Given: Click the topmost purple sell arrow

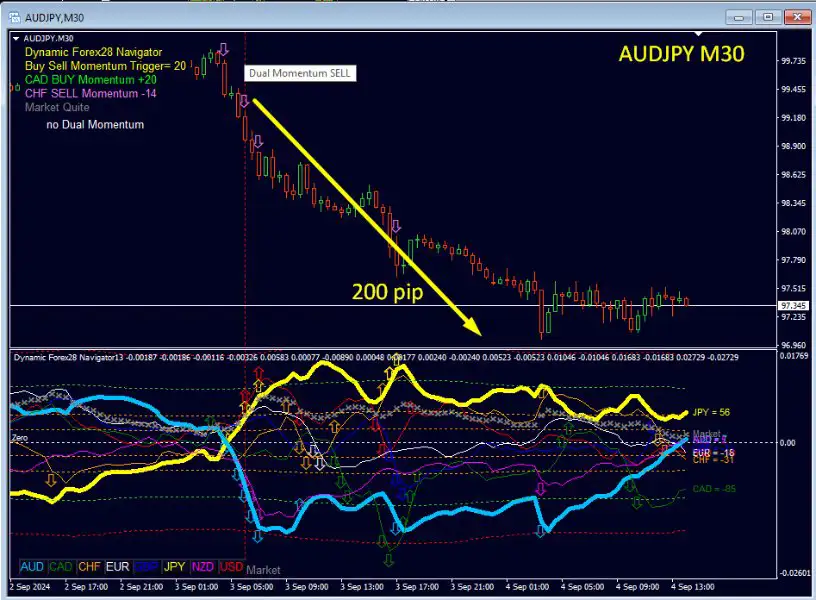Looking at the screenshot, I should point(224,49).
